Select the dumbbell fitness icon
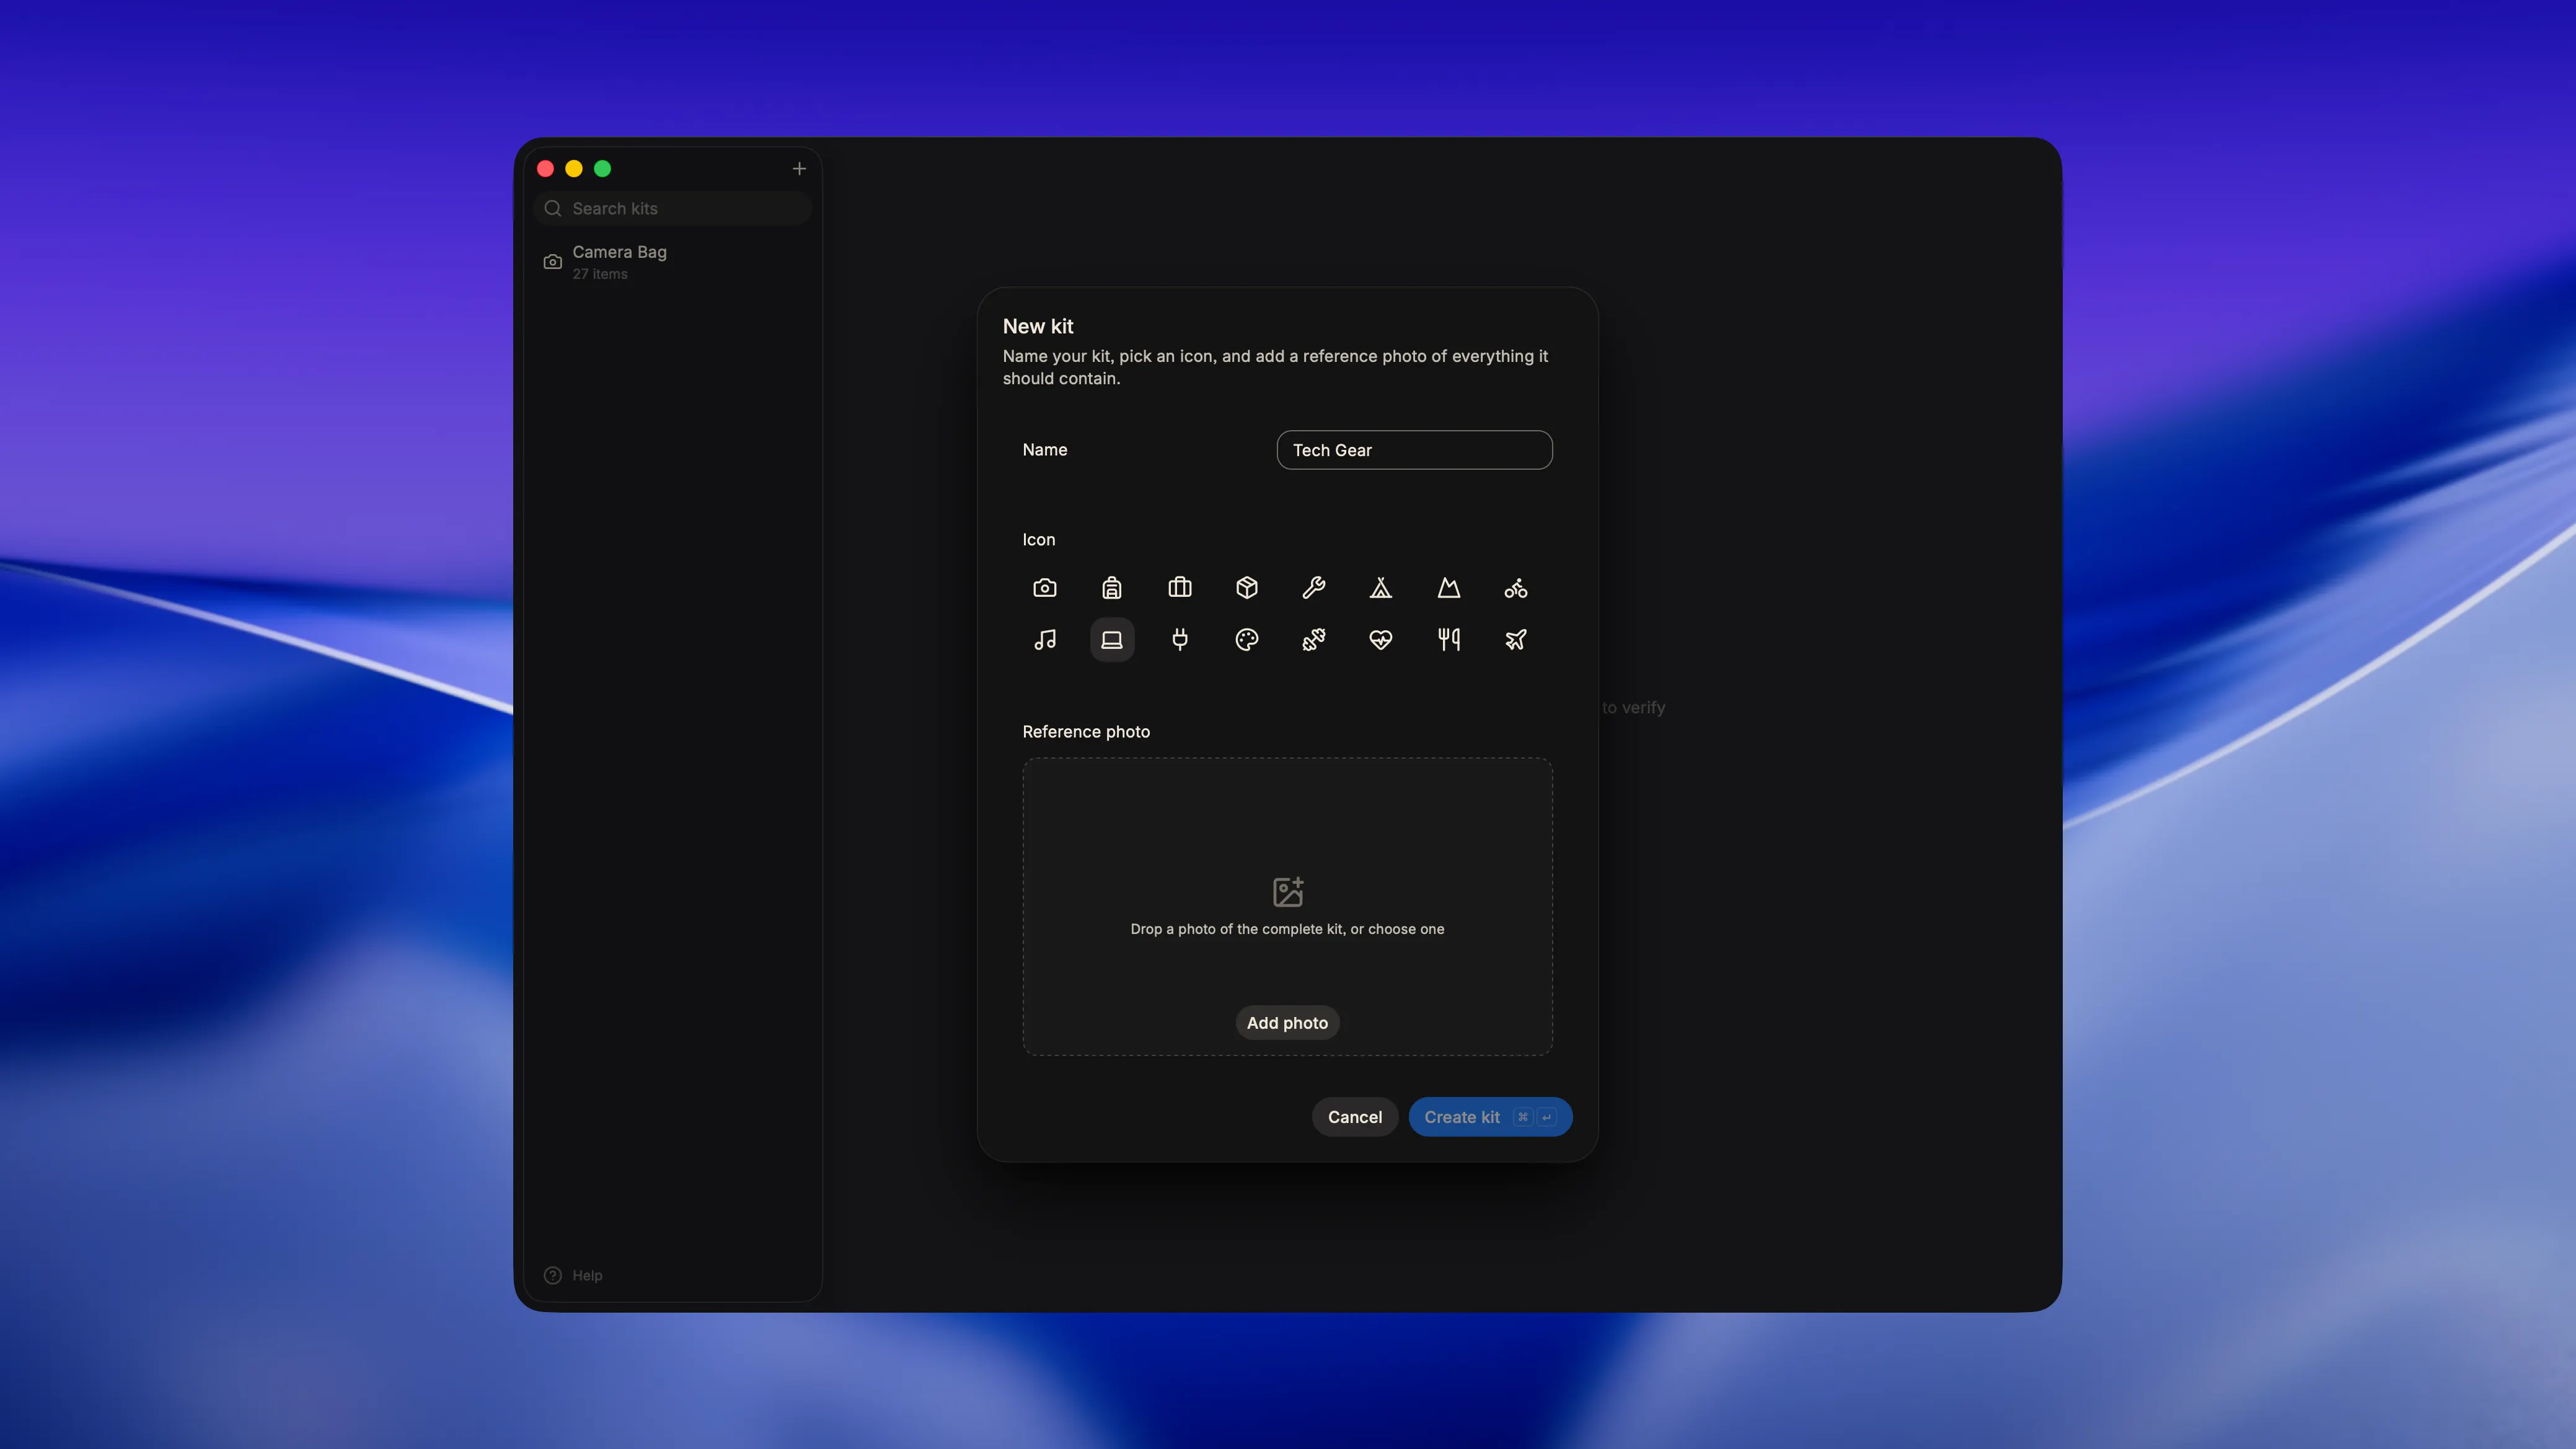 click(1313, 639)
